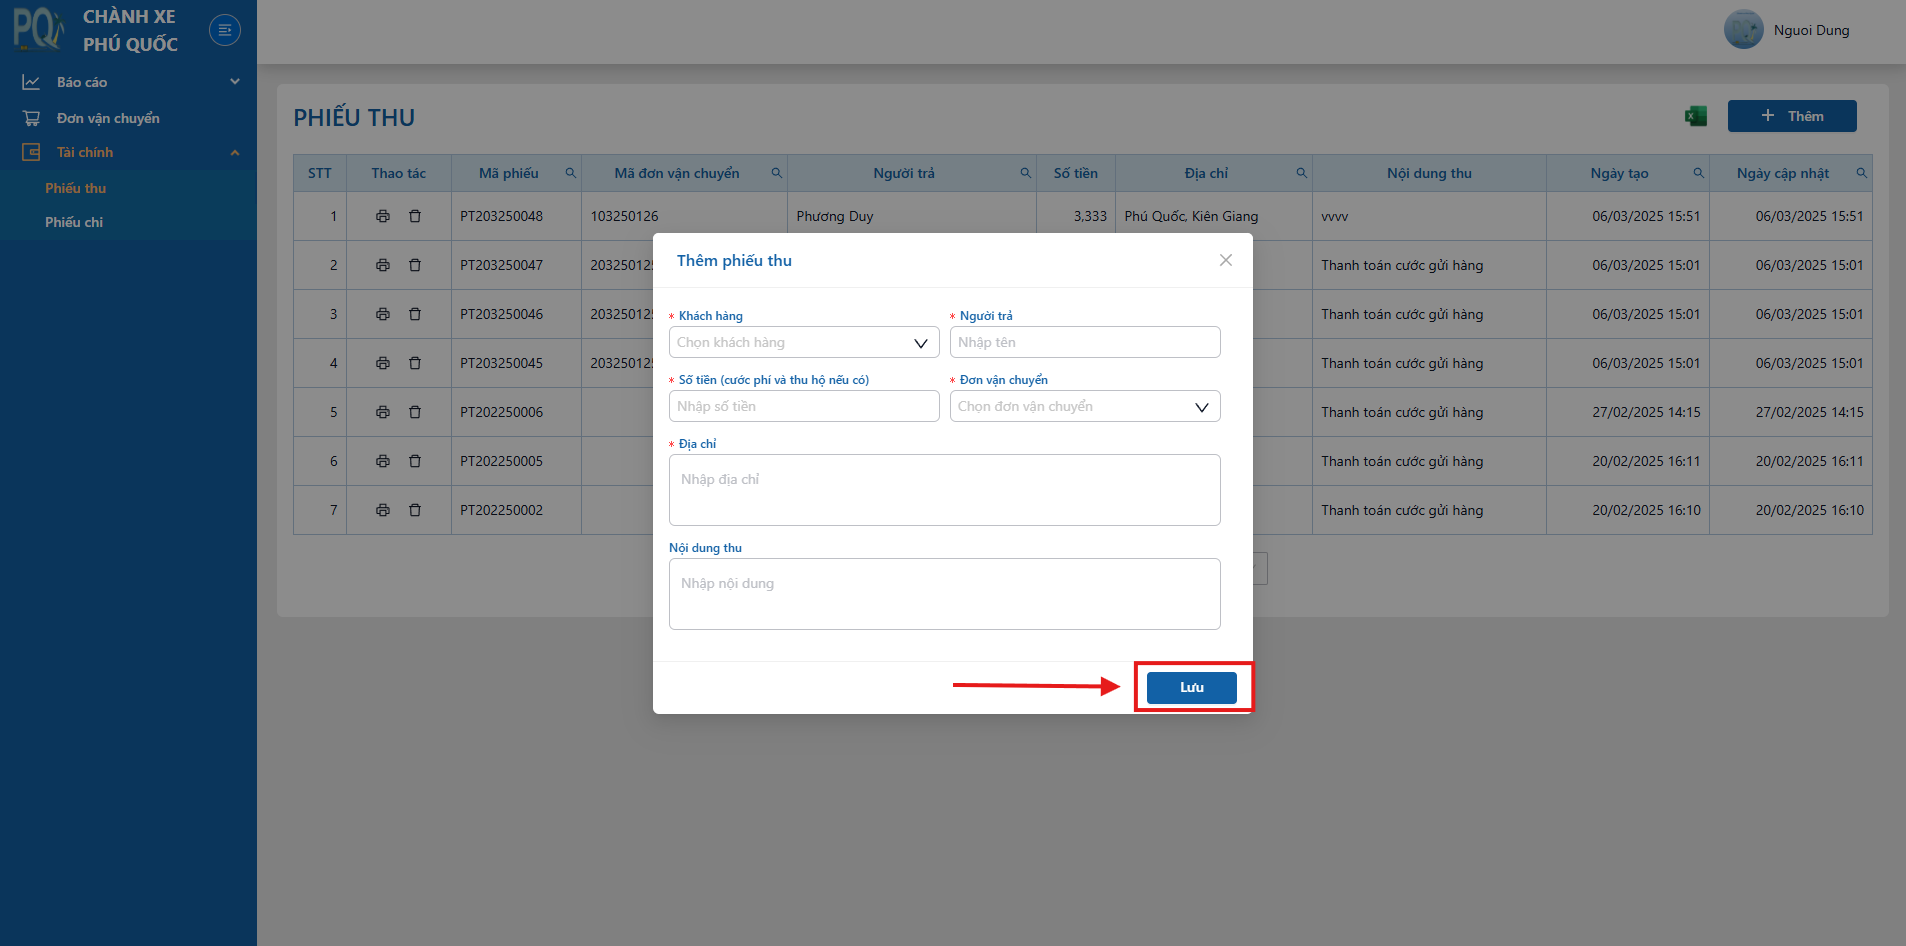Click Ngày cập nhật value 20/02/2025 16:10
The image size is (1906, 946).
tap(1809, 510)
